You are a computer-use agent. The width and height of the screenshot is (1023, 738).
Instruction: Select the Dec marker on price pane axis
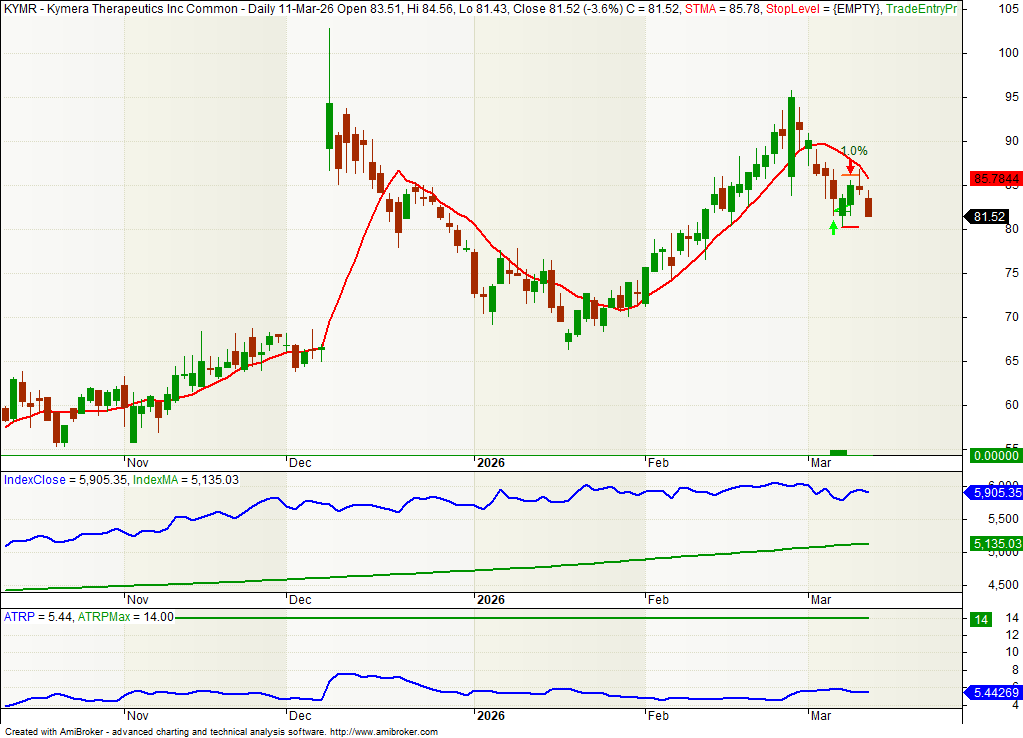coord(298,463)
